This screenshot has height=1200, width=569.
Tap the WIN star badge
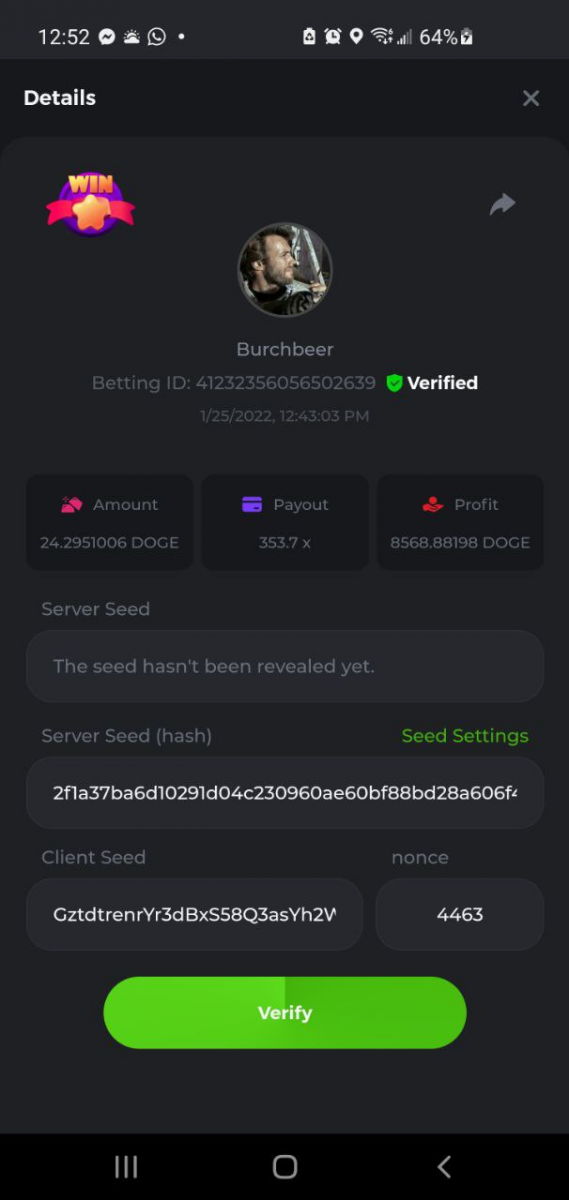pos(90,204)
